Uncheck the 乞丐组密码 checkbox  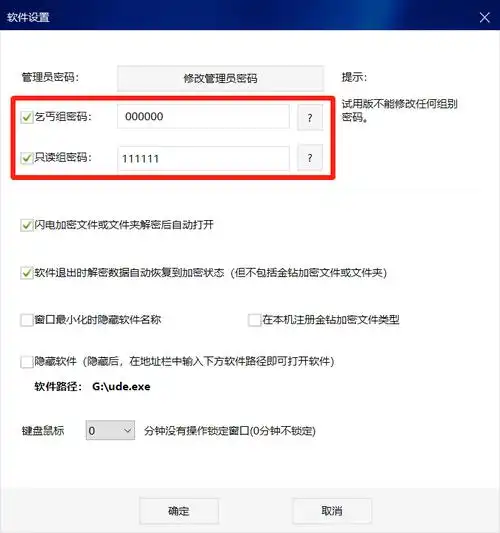point(27,117)
